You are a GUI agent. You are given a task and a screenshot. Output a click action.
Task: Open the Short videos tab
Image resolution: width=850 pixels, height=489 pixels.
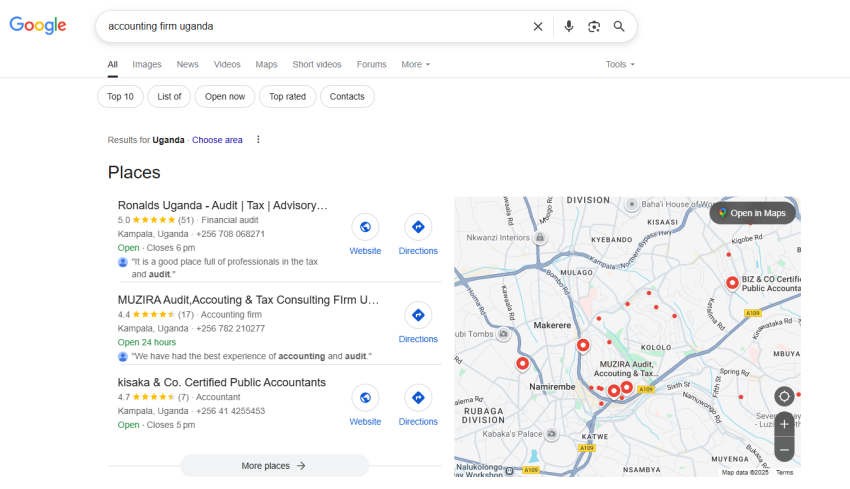pyautogui.click(x=317, y=65)
